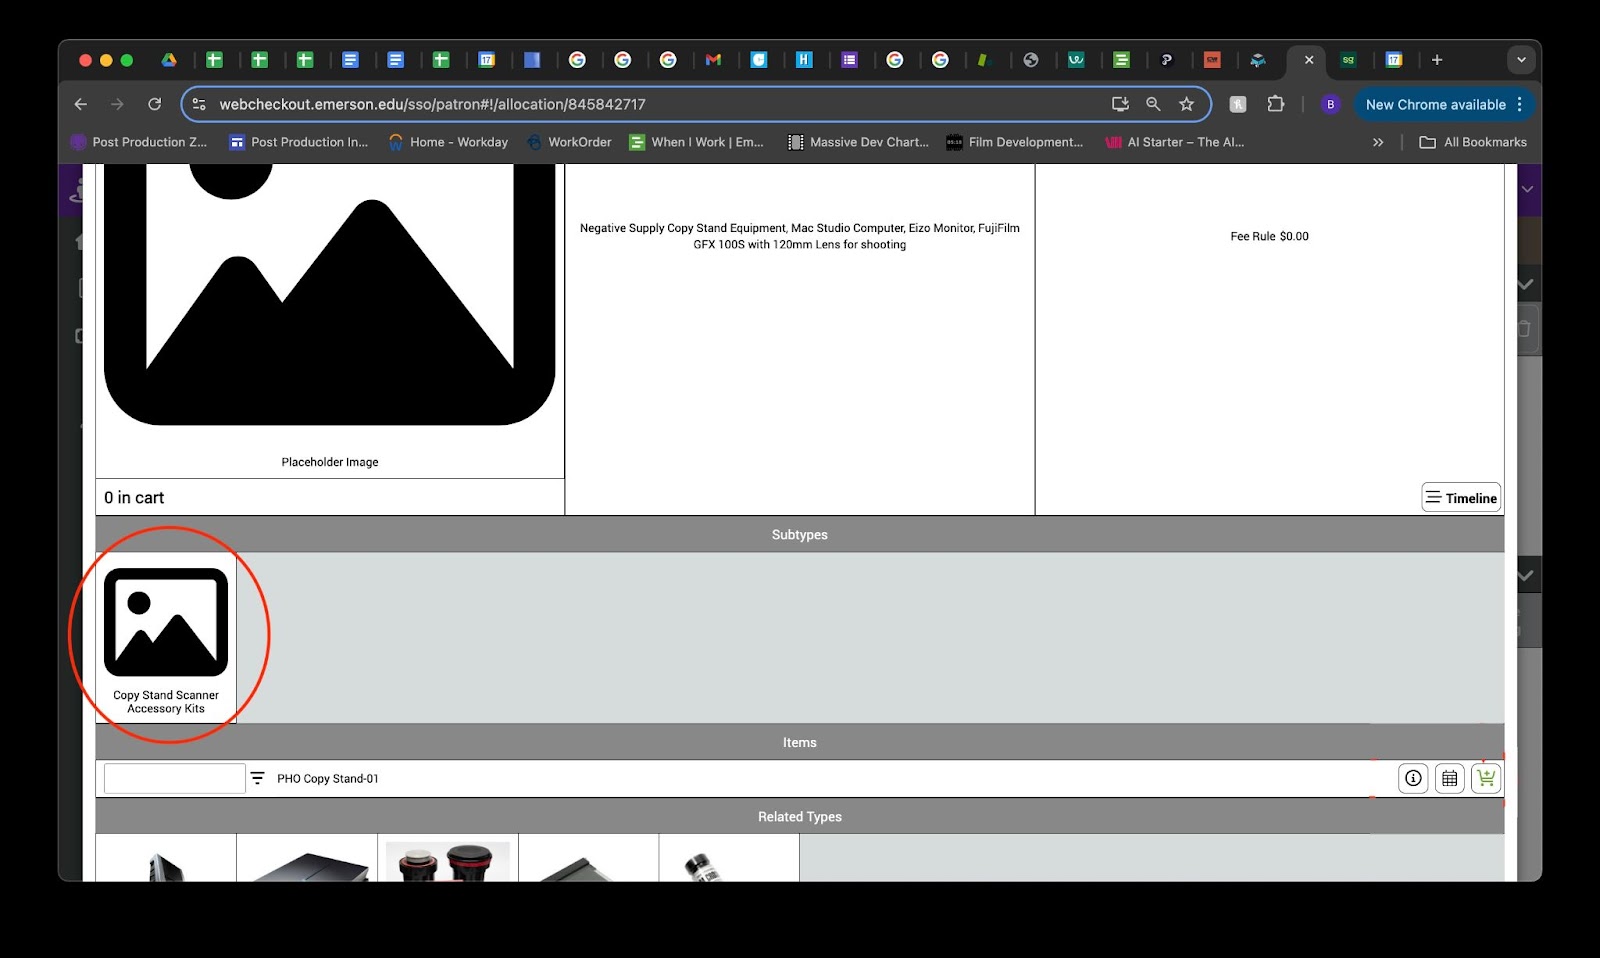Switch to the globe-icon tab
The image size is (1600, 958).
pyautogui.click(x=1031, y=60)
